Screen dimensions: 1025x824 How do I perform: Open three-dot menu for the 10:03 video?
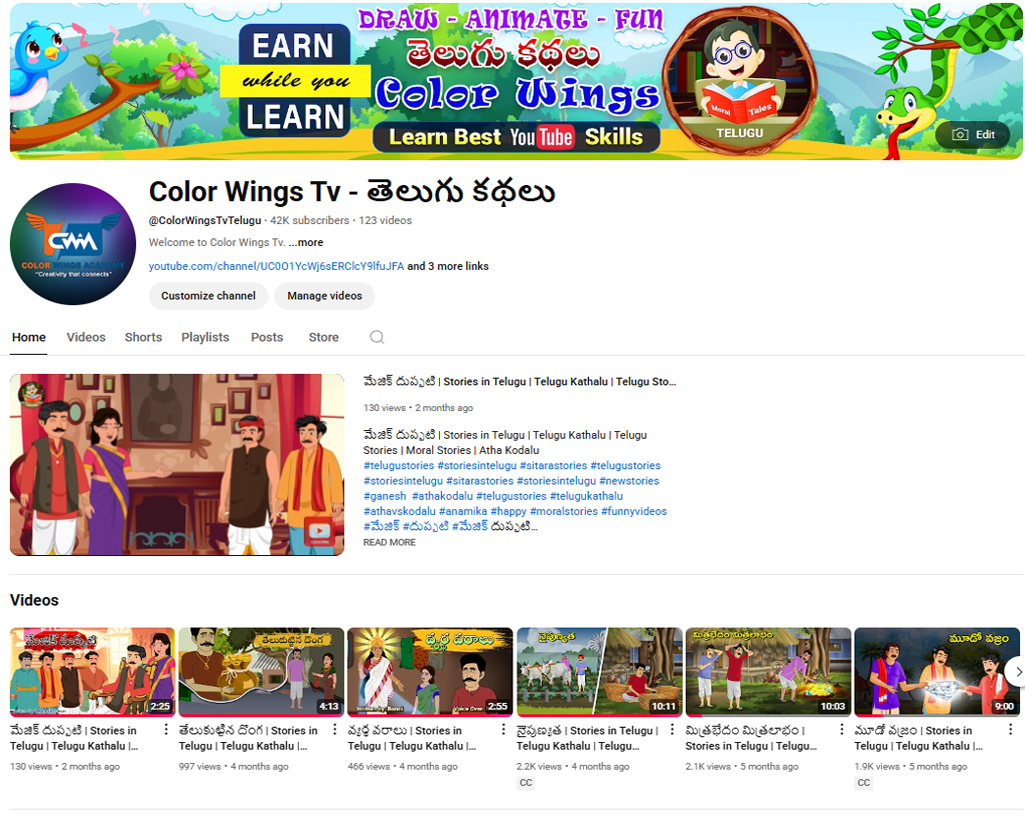coord(842,730)
